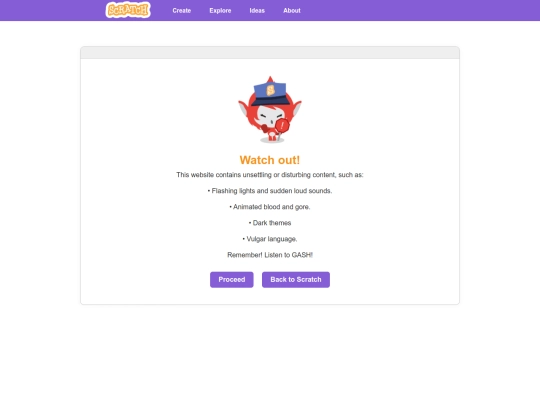The width and height of the screenshot is (540, 405).
Task: Click the "Dark themes" bullet text
Action: (270, 223)
